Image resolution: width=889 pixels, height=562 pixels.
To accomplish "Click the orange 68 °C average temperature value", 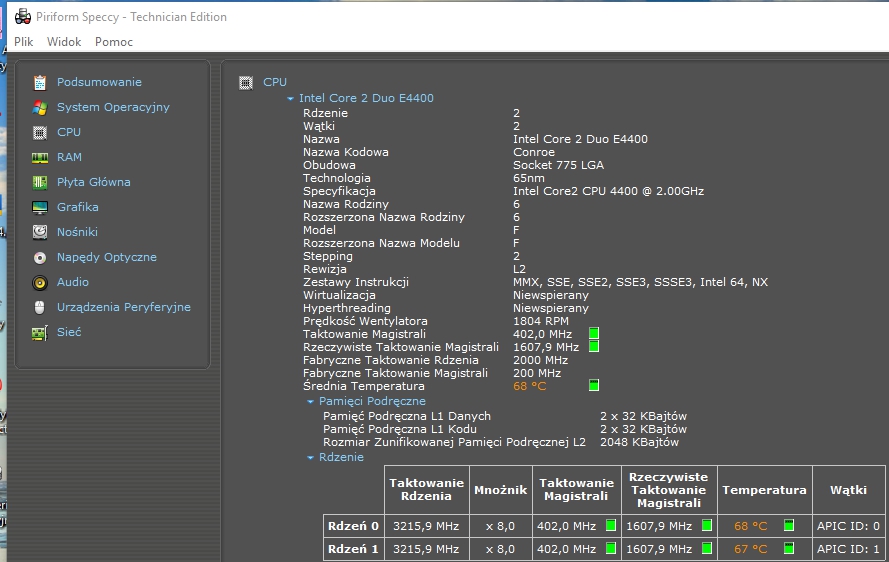I will coord(530,386).
